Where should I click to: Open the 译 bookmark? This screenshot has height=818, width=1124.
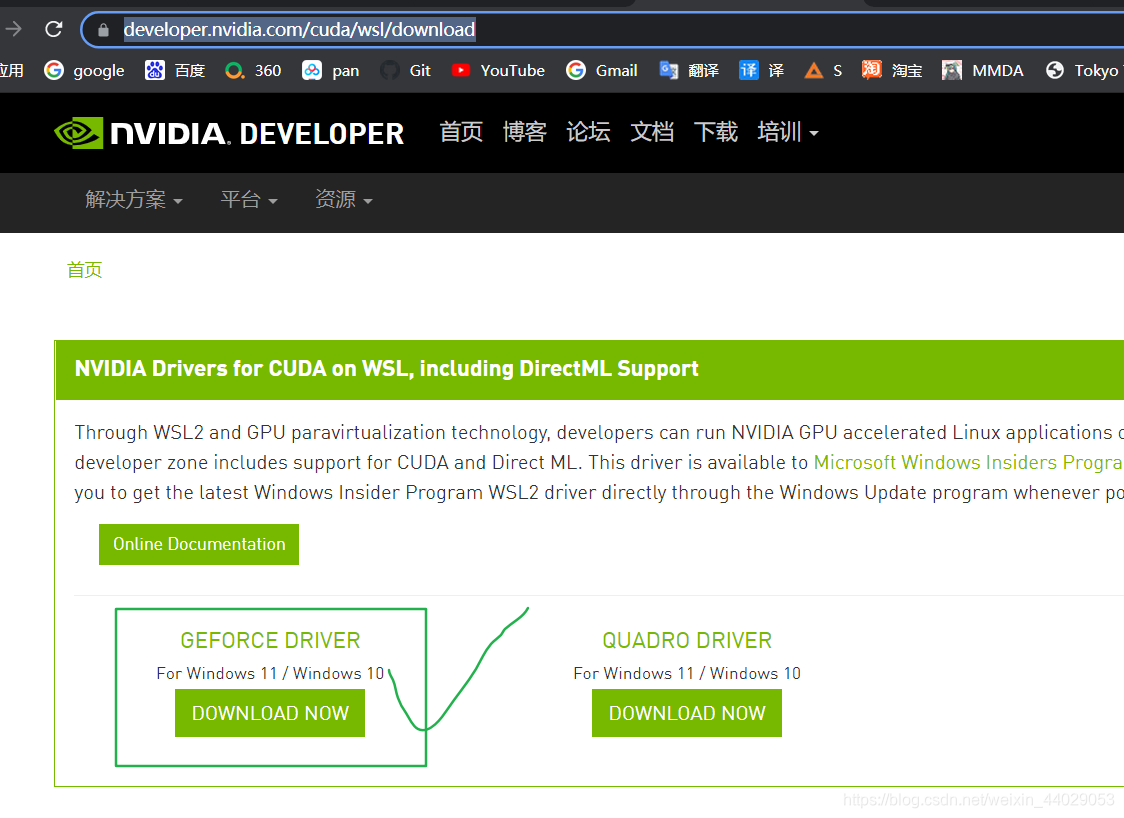(761, 70)
